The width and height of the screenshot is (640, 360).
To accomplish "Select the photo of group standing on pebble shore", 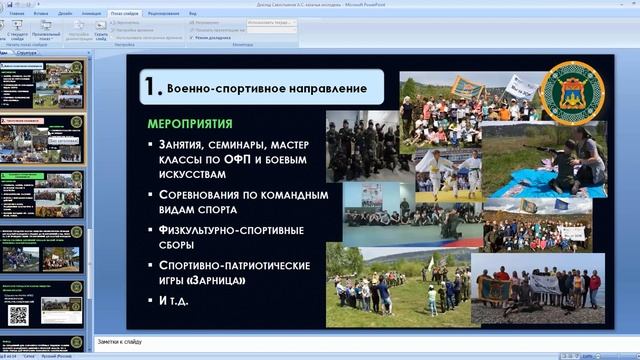I will click(538, 288).
